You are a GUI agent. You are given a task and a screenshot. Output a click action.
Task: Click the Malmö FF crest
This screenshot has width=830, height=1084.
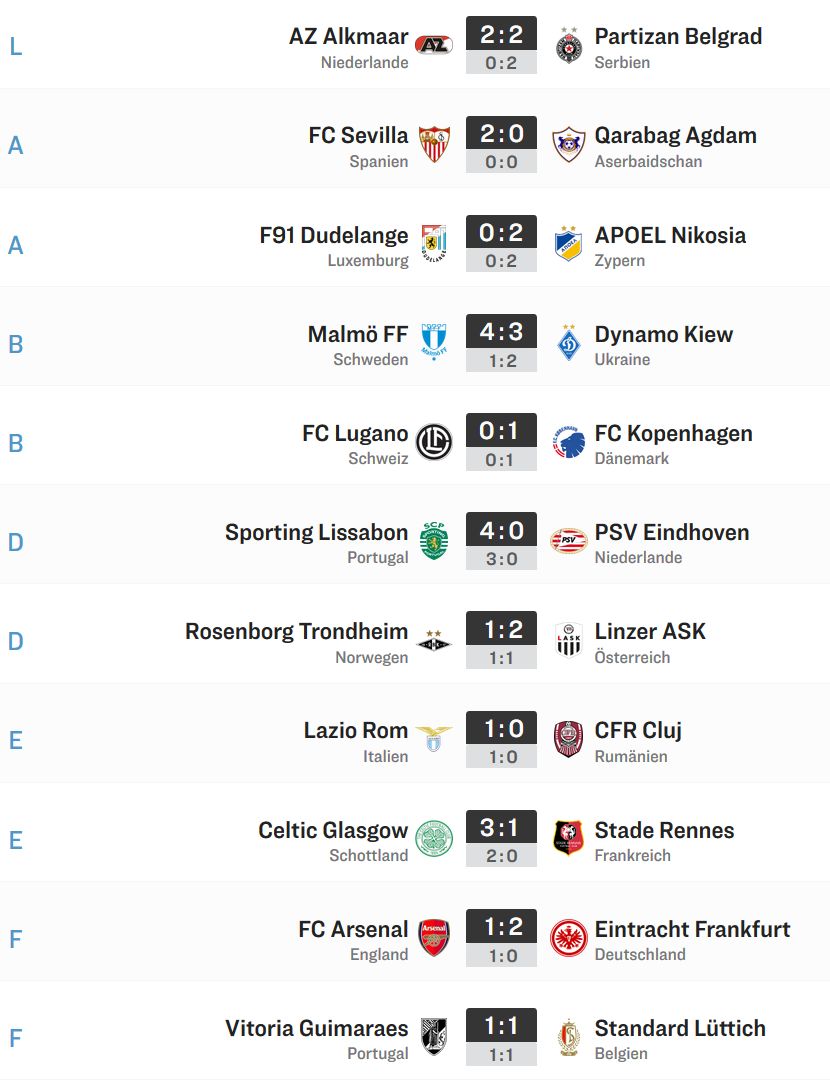click(x=434, y=342)
